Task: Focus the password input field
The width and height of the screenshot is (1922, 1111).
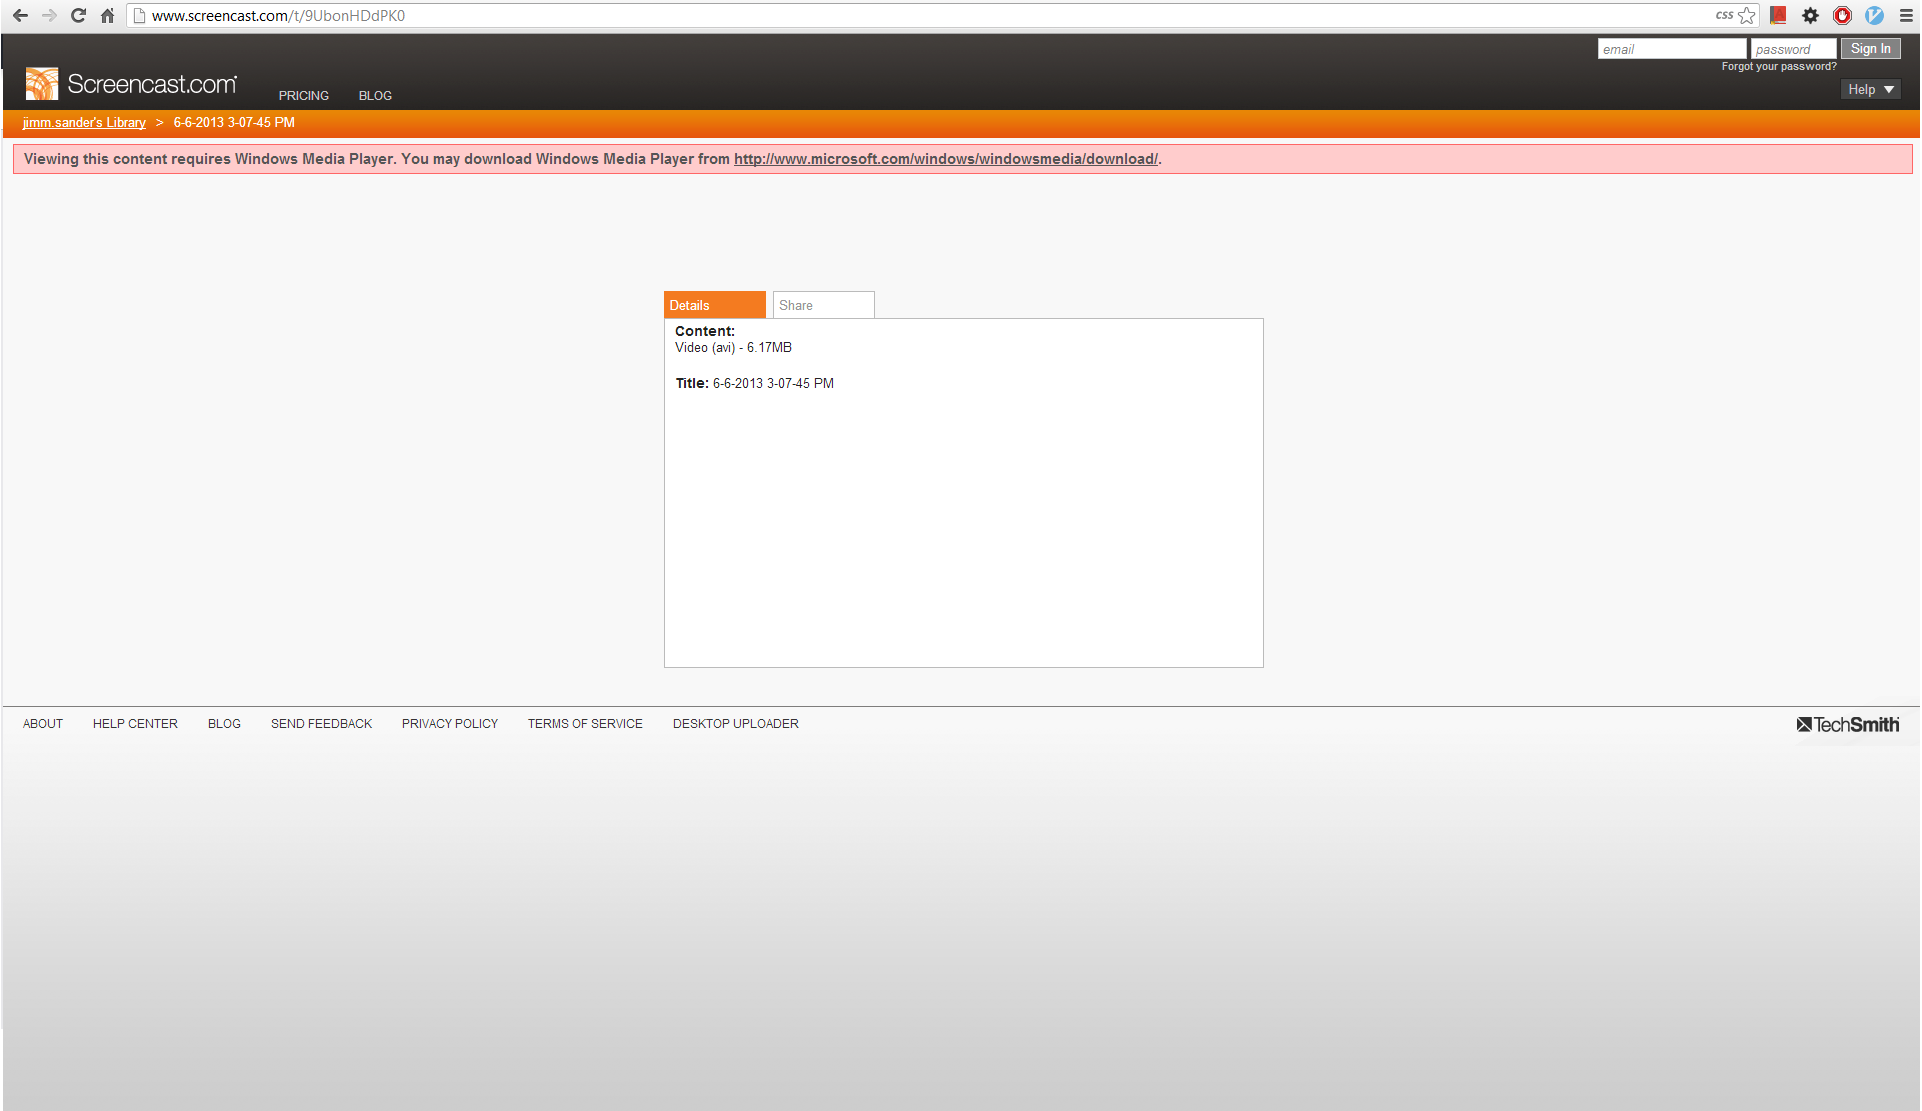Action: point(1793,49)
